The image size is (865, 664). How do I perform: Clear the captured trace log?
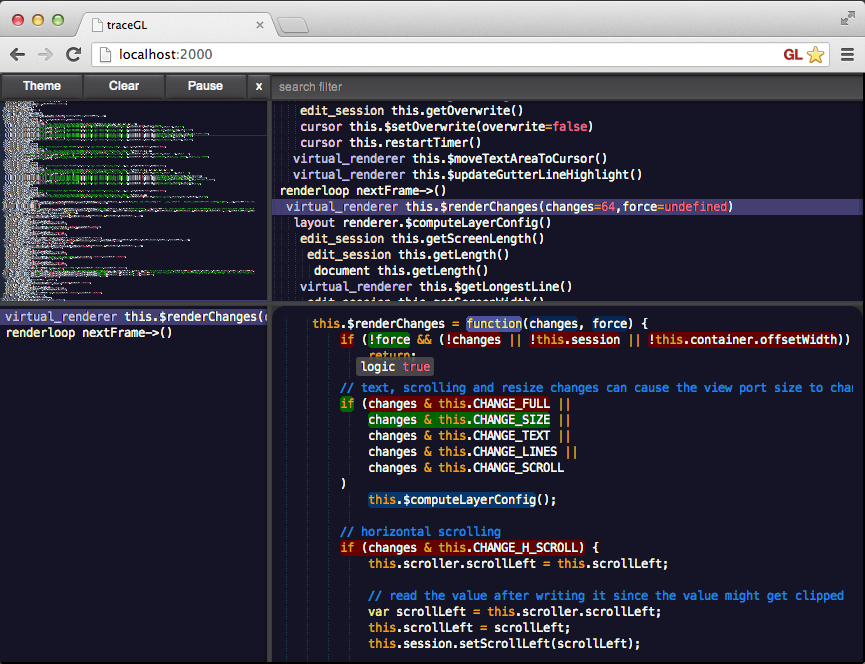tap(123, 86)
